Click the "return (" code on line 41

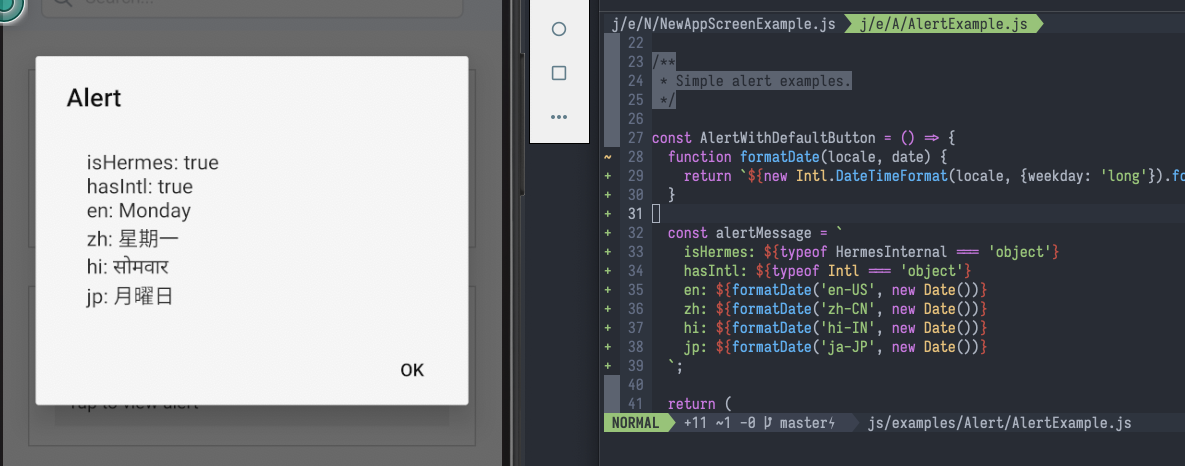700,404
